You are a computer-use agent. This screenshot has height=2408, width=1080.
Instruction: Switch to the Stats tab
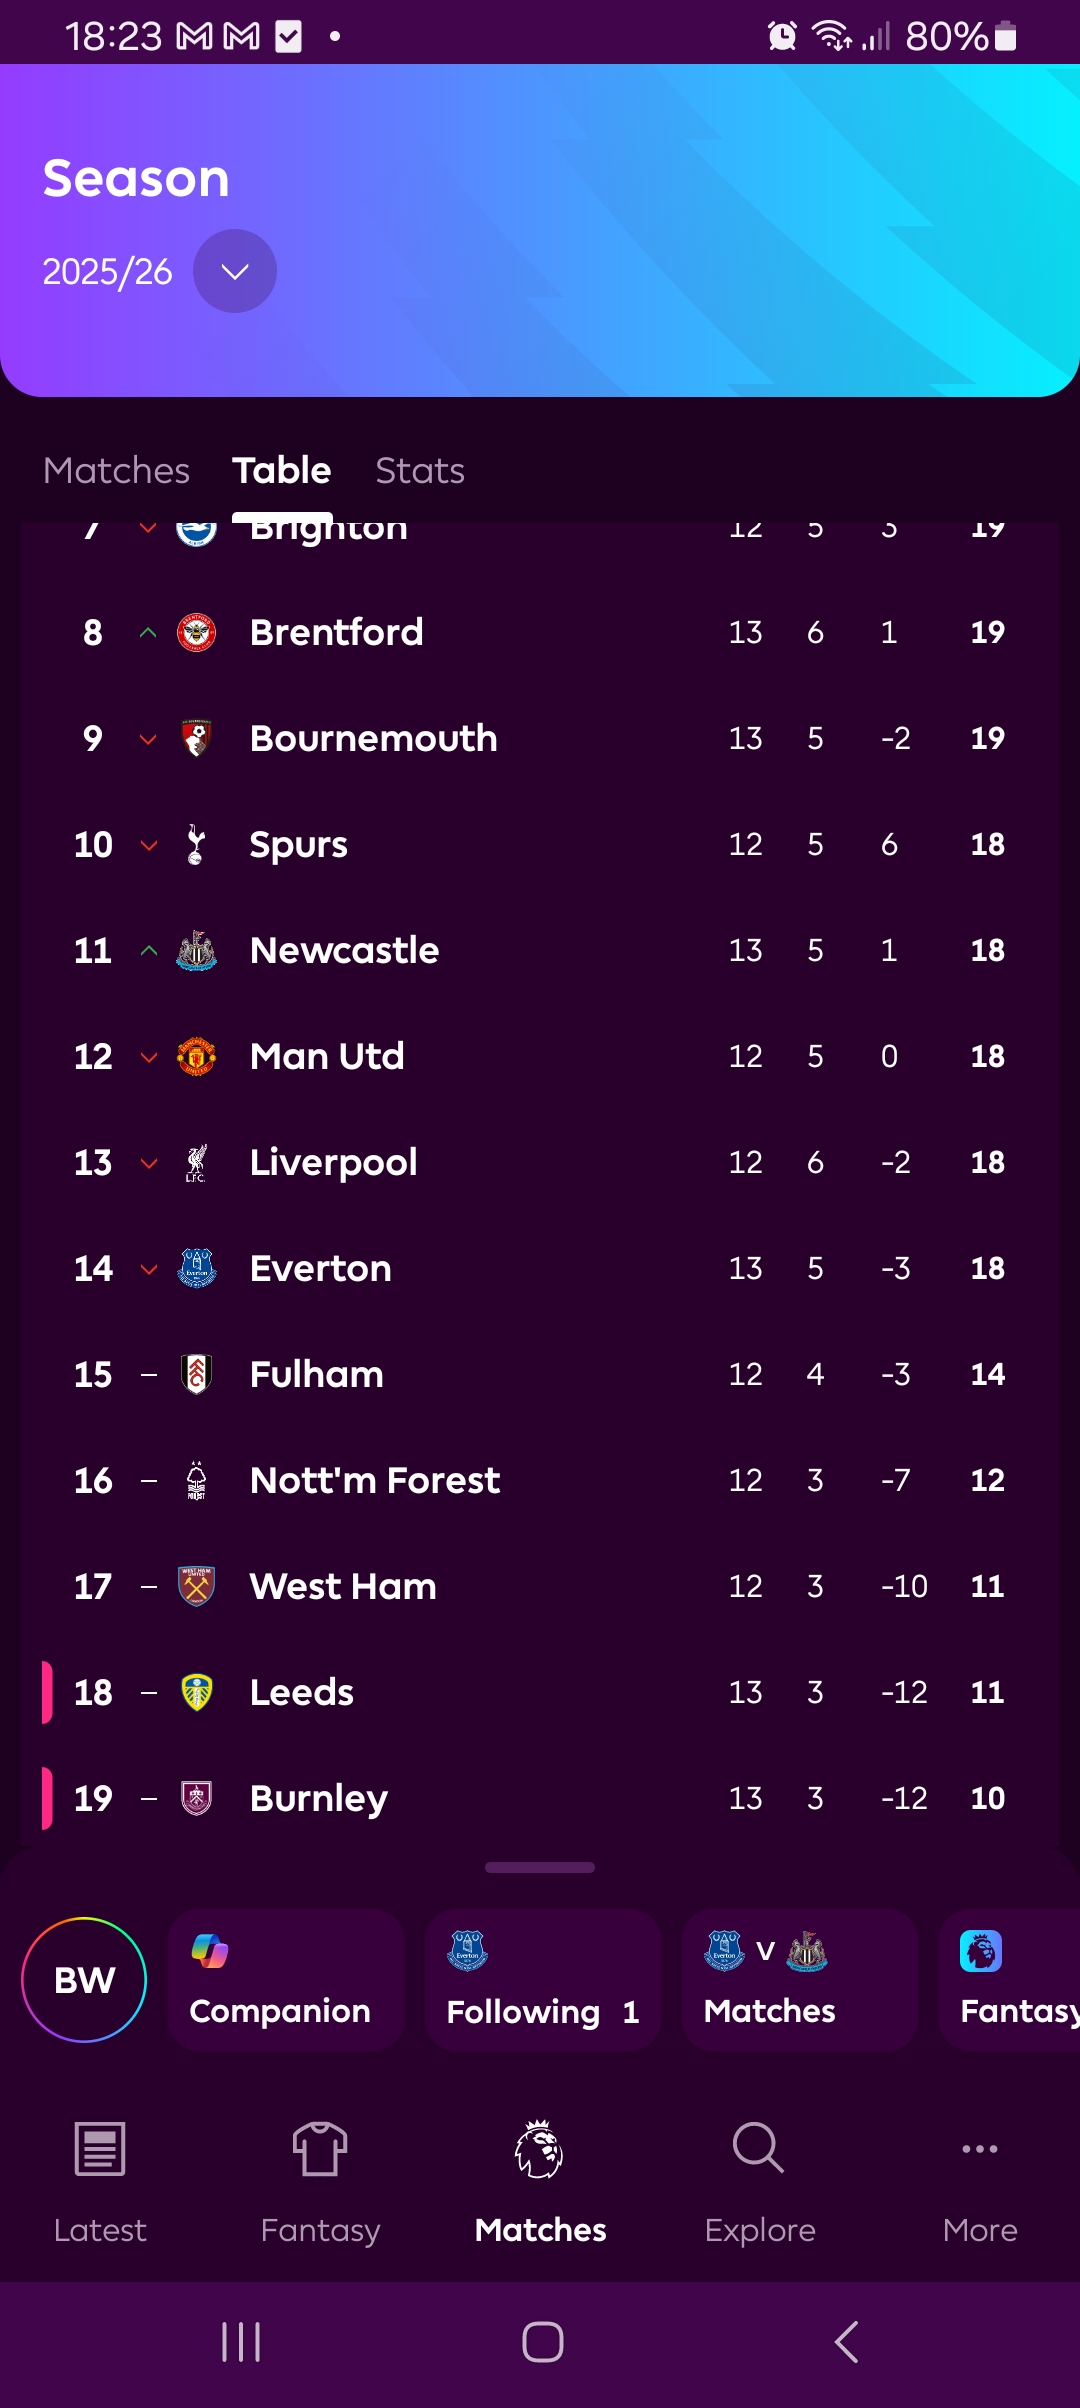[420, 470]
